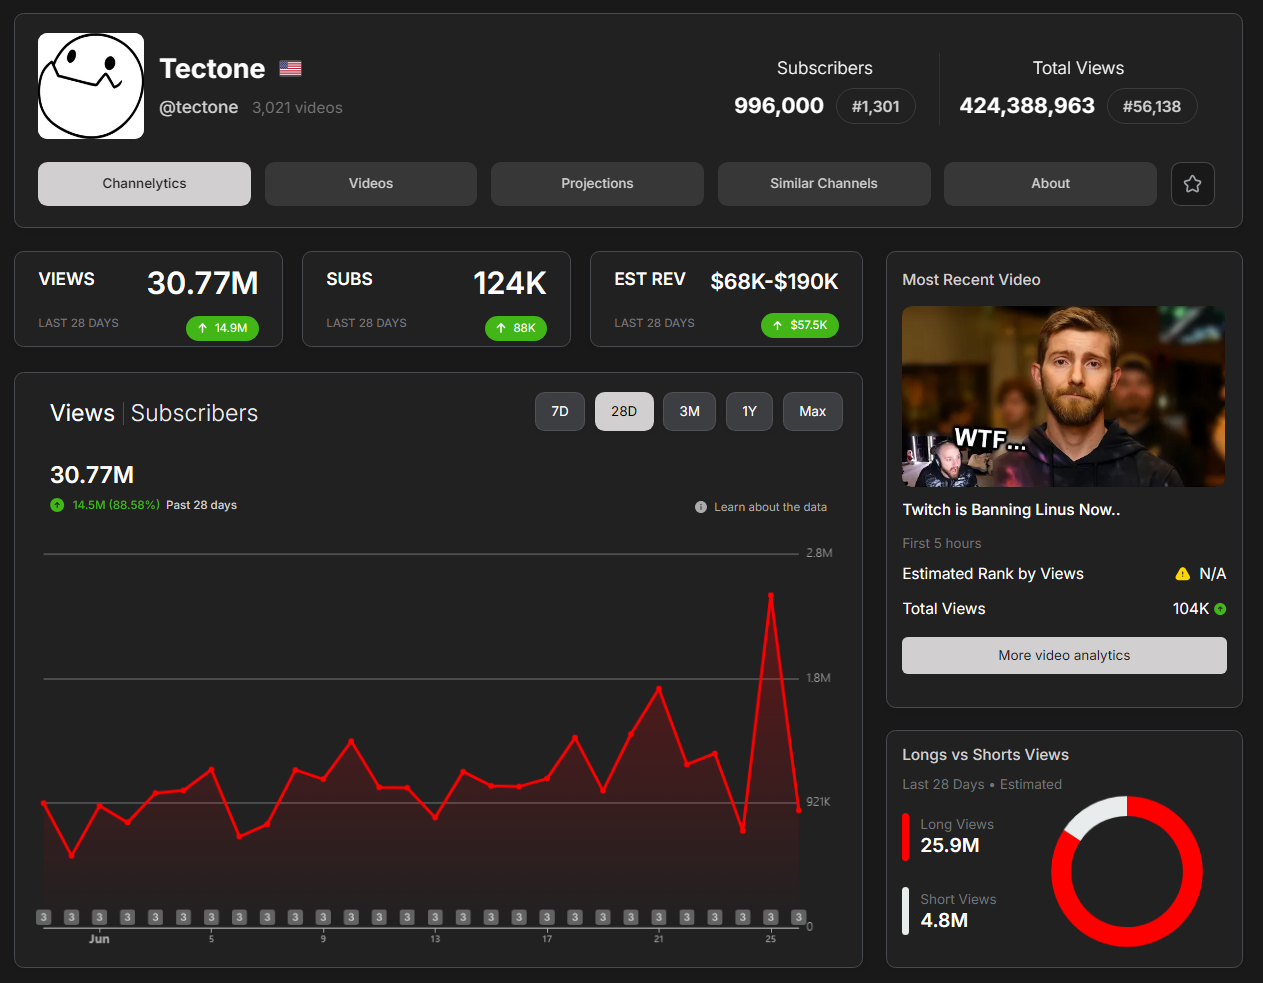Click the Tectone channel avatar
The width and height of the screenshot is (1263, 983).
click(91, 86)
